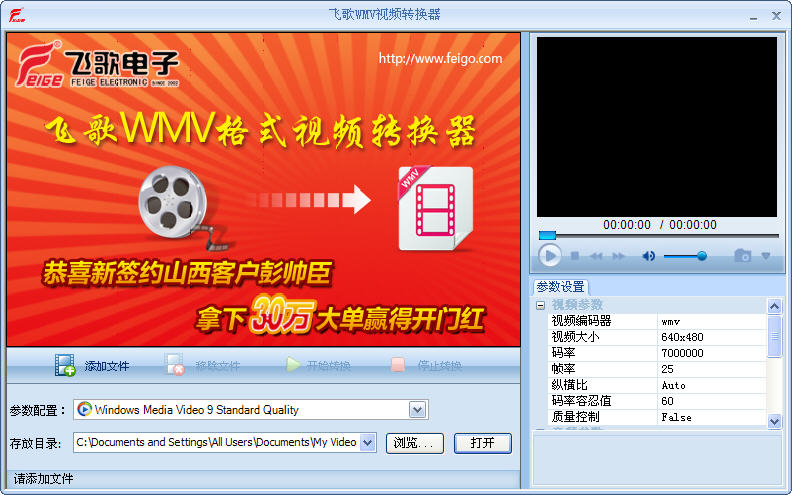Click the 添加文件 add file icon
This screenshot has width=792, height=495.
65,365
